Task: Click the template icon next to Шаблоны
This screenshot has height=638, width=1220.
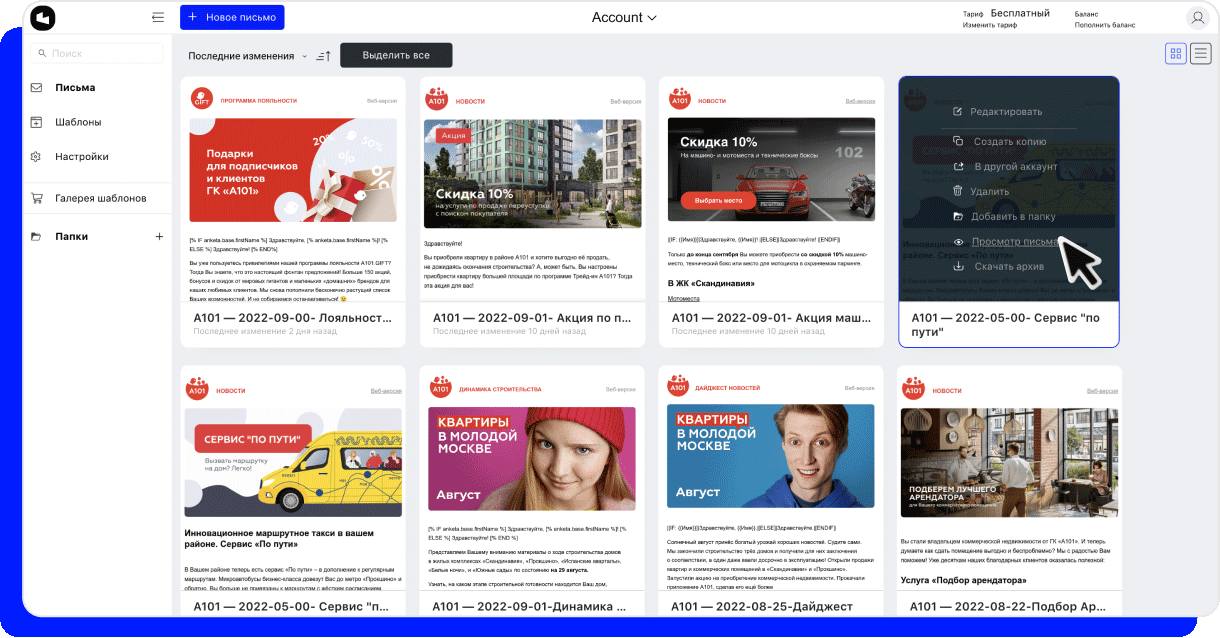Action: coord(37,122)
